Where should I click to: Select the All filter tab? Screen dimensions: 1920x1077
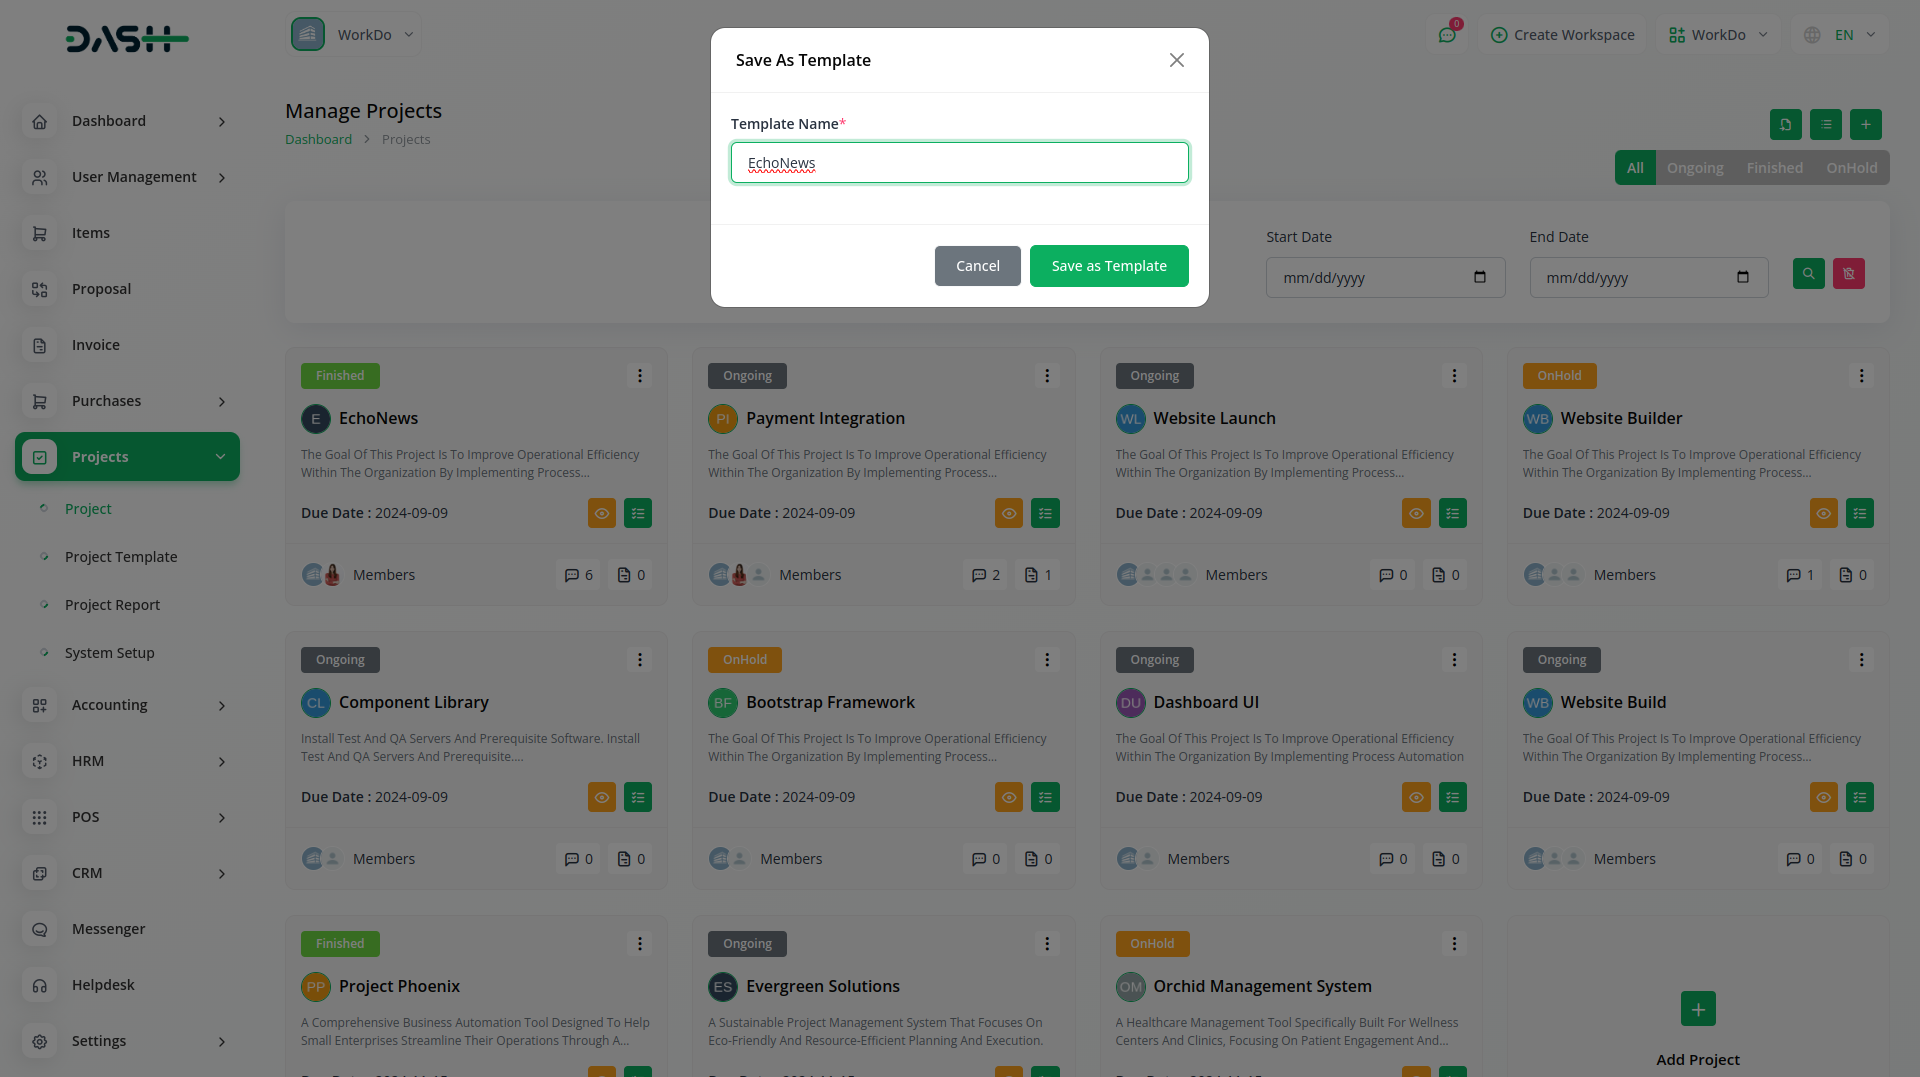(1635, 168)
